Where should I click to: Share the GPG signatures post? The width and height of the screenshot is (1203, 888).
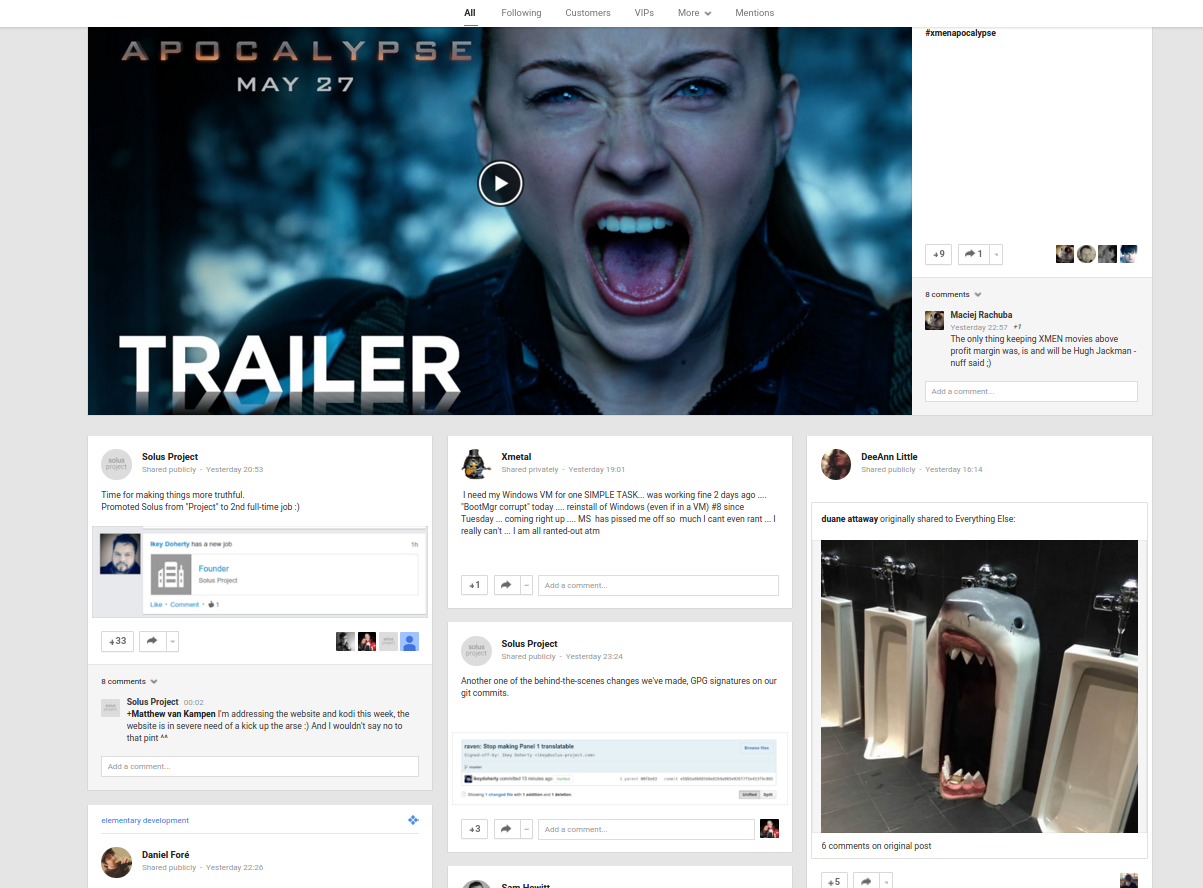coord(507,829)
